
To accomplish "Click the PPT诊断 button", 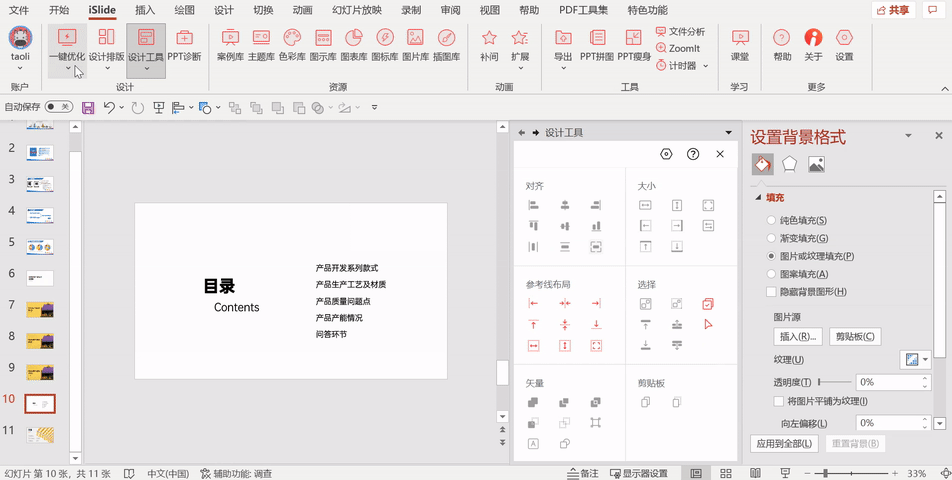I will tap(185, 45).
